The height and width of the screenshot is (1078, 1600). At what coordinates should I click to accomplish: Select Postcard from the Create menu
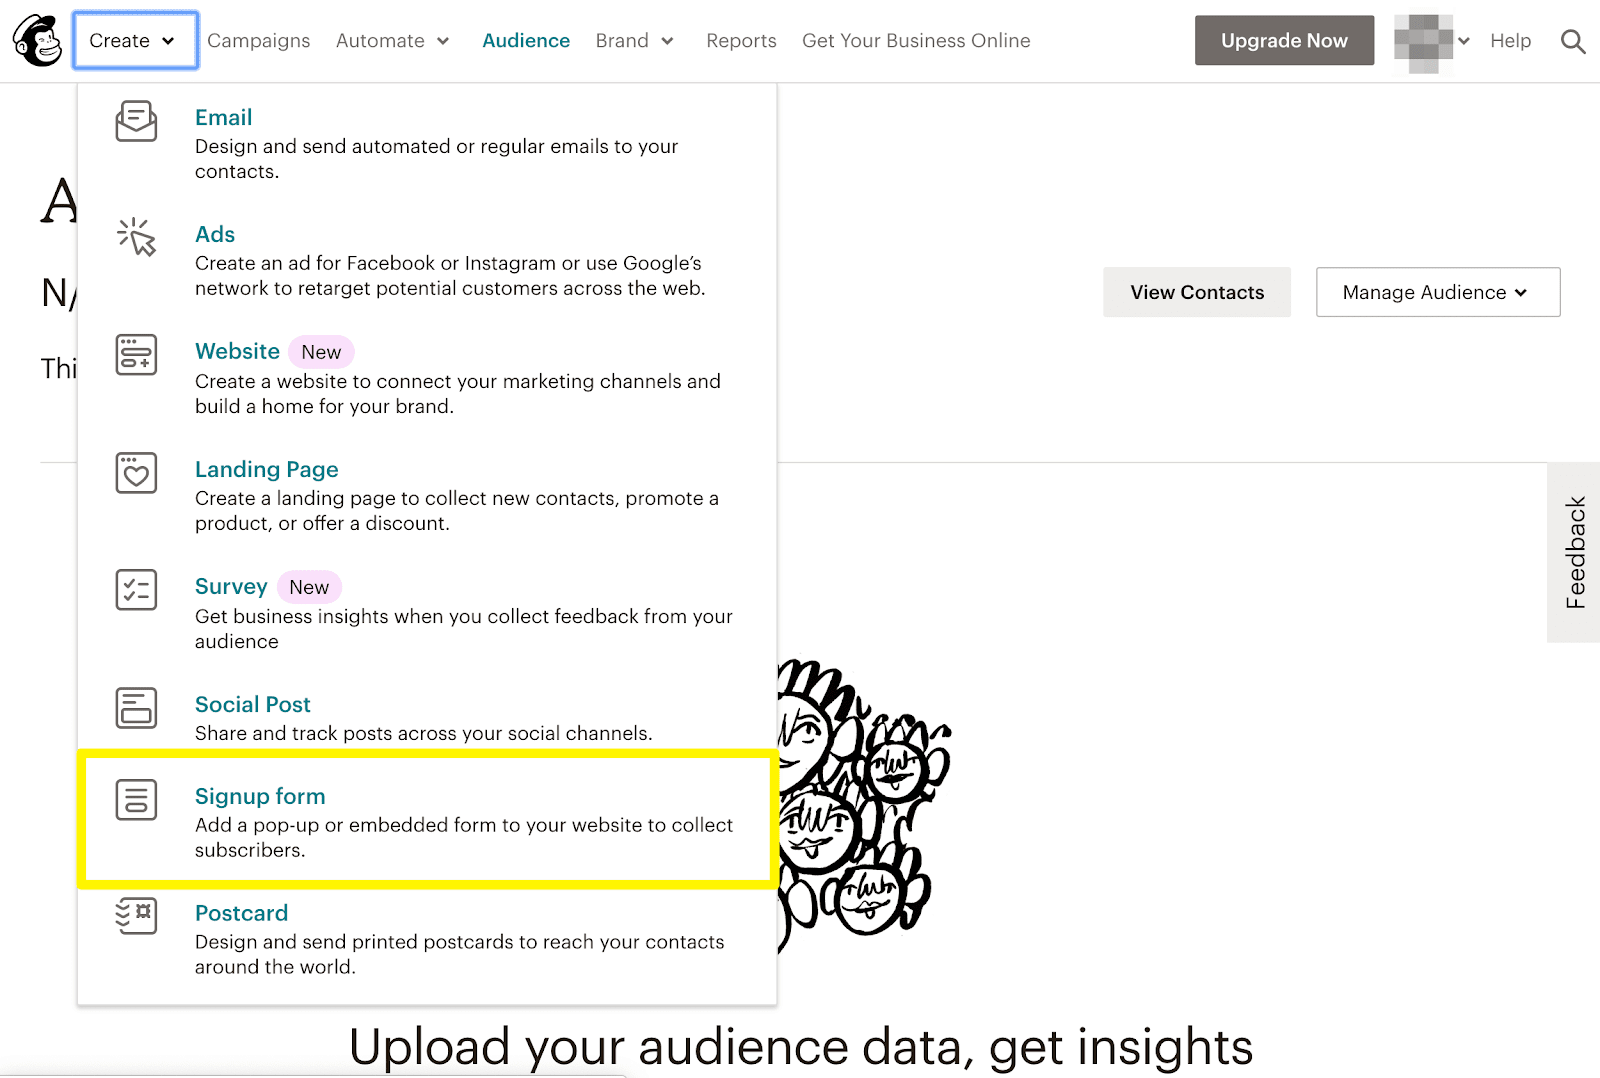241,913
